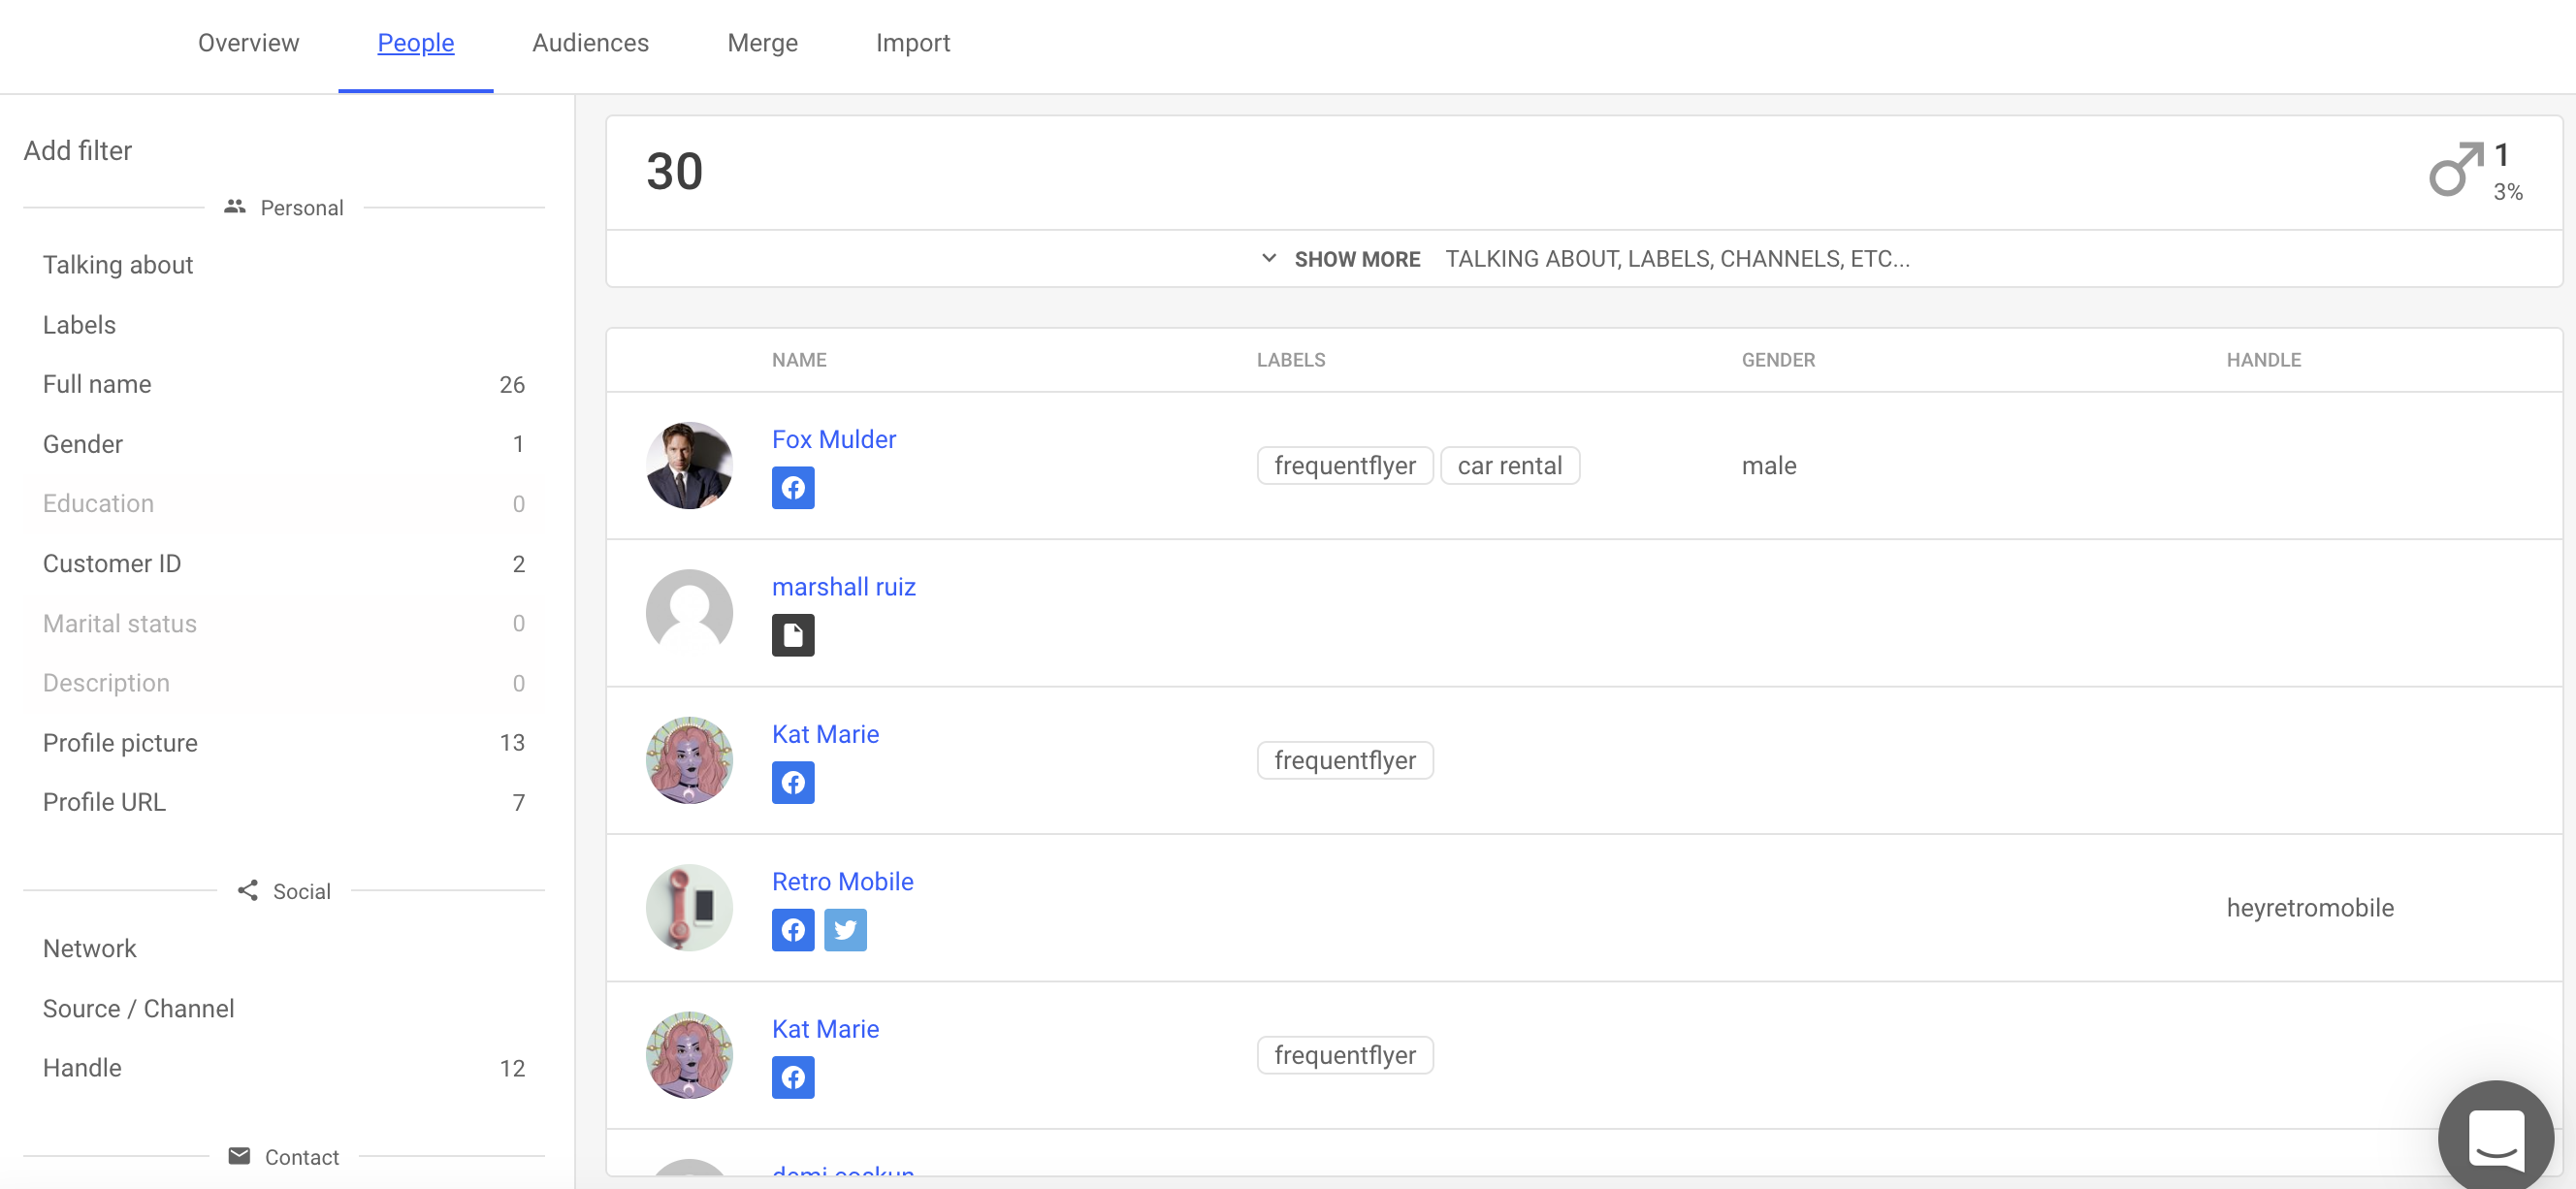2576x1189 pixels.
Task: Click Fox Mulder's Facebook icon
Action: click(792, 488)
